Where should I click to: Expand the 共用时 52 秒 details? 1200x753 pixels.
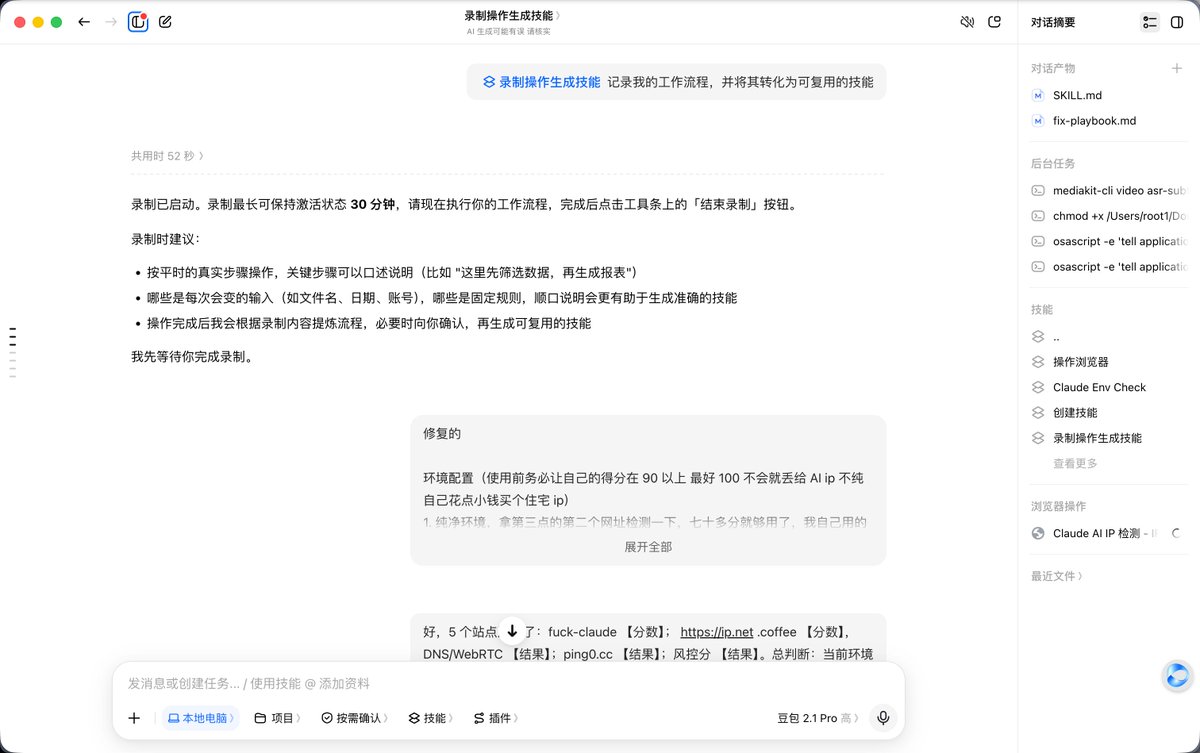click(167, 156)
